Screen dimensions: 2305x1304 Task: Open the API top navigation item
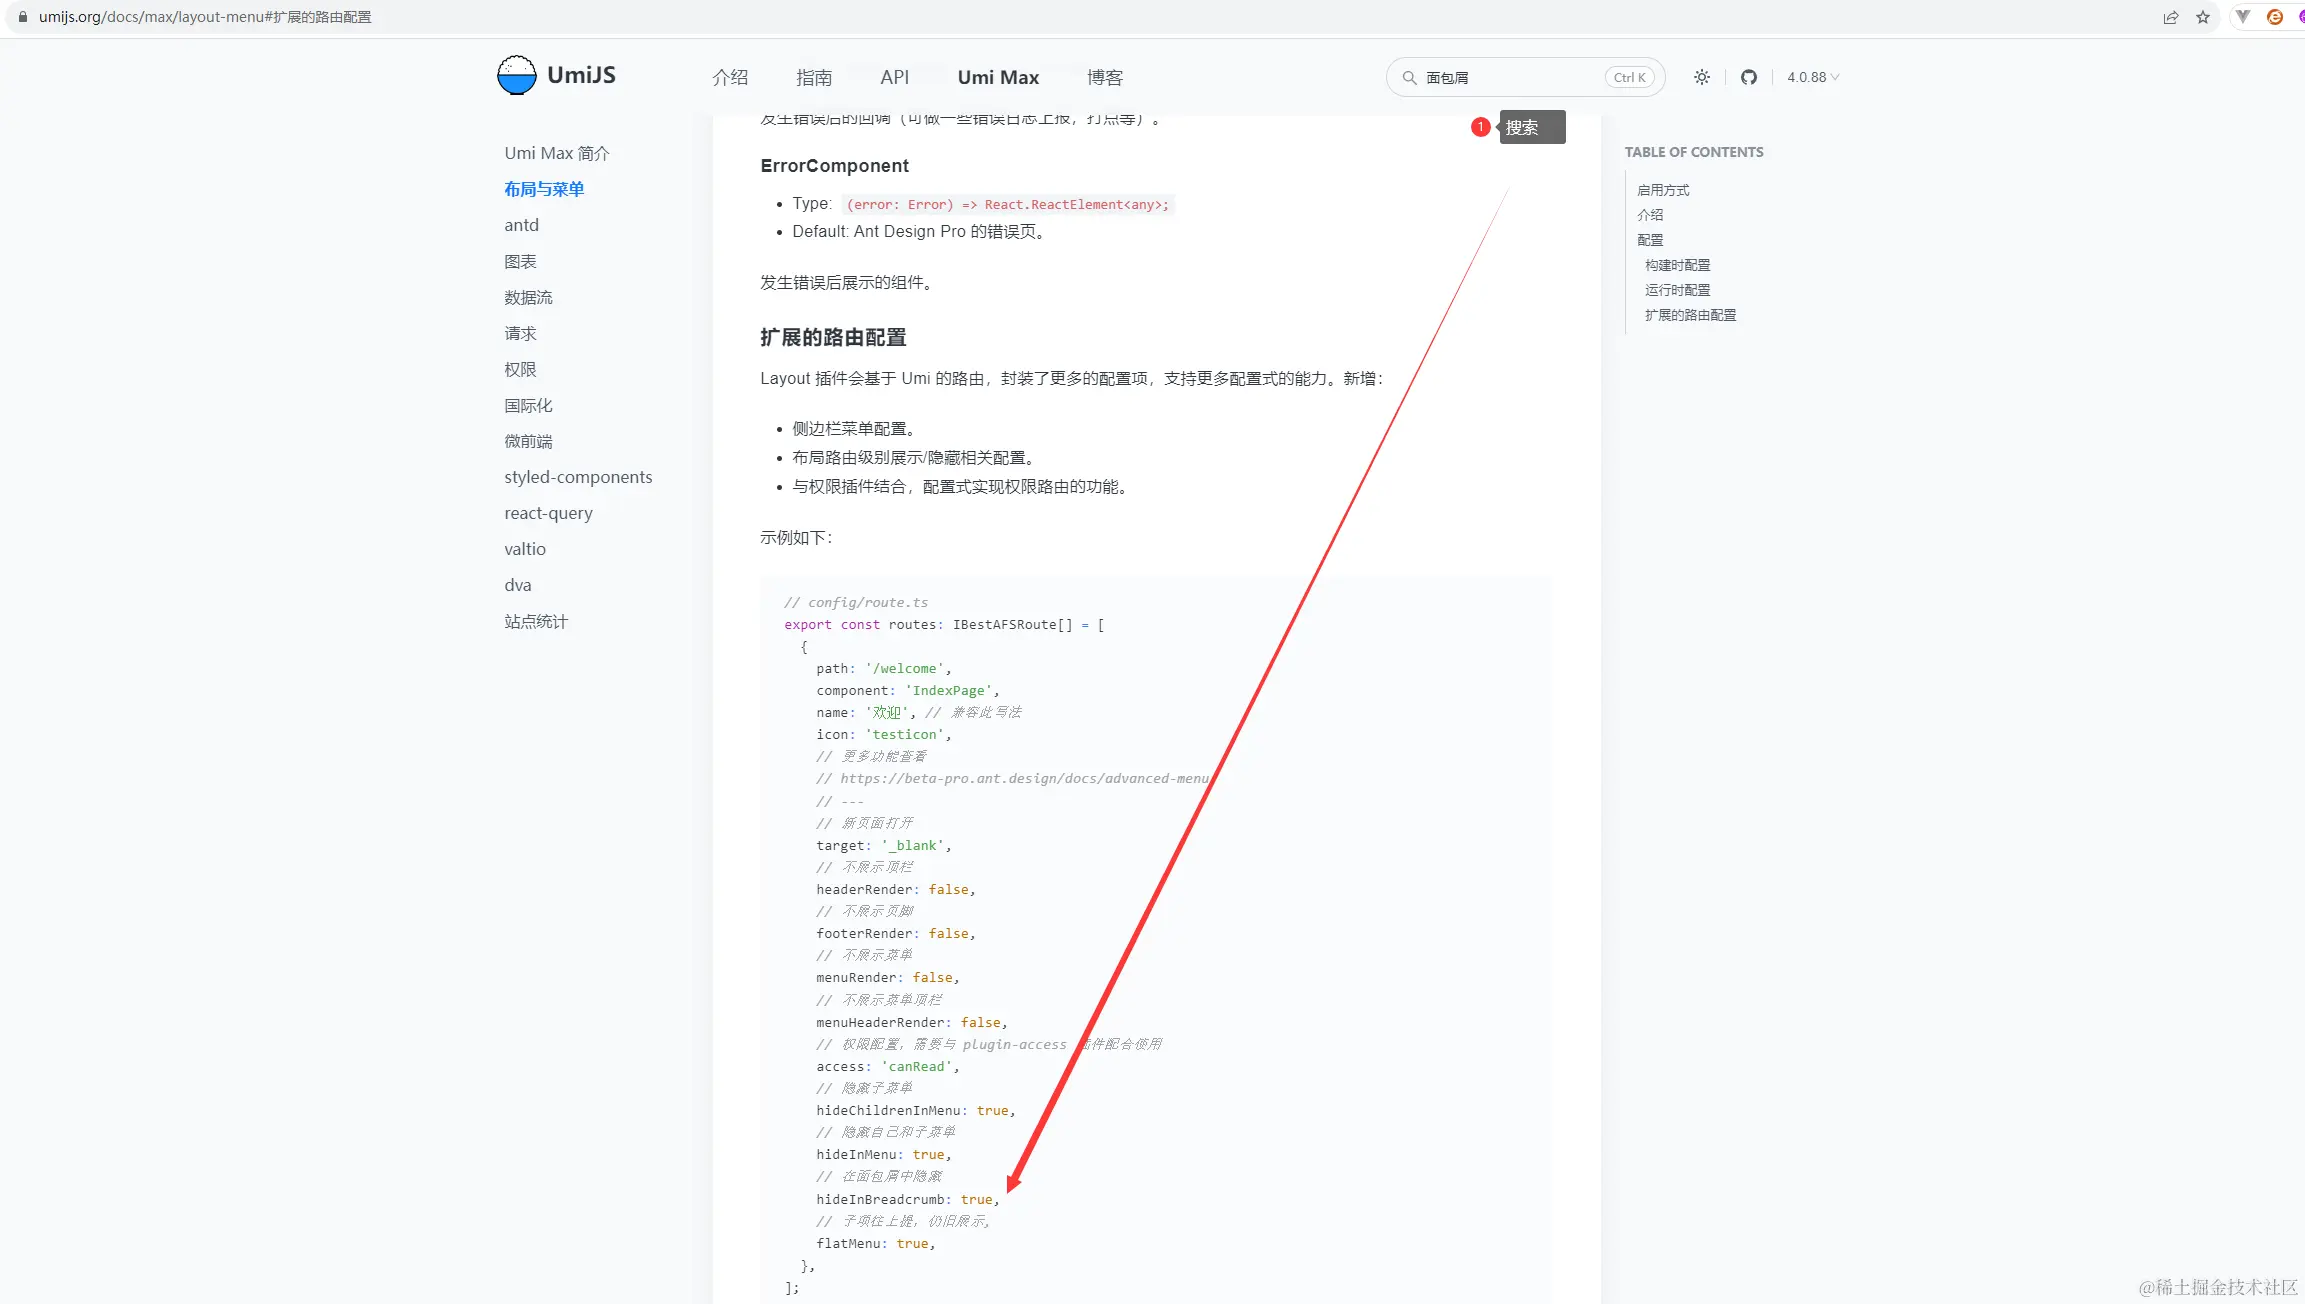[x=895, y=77]
